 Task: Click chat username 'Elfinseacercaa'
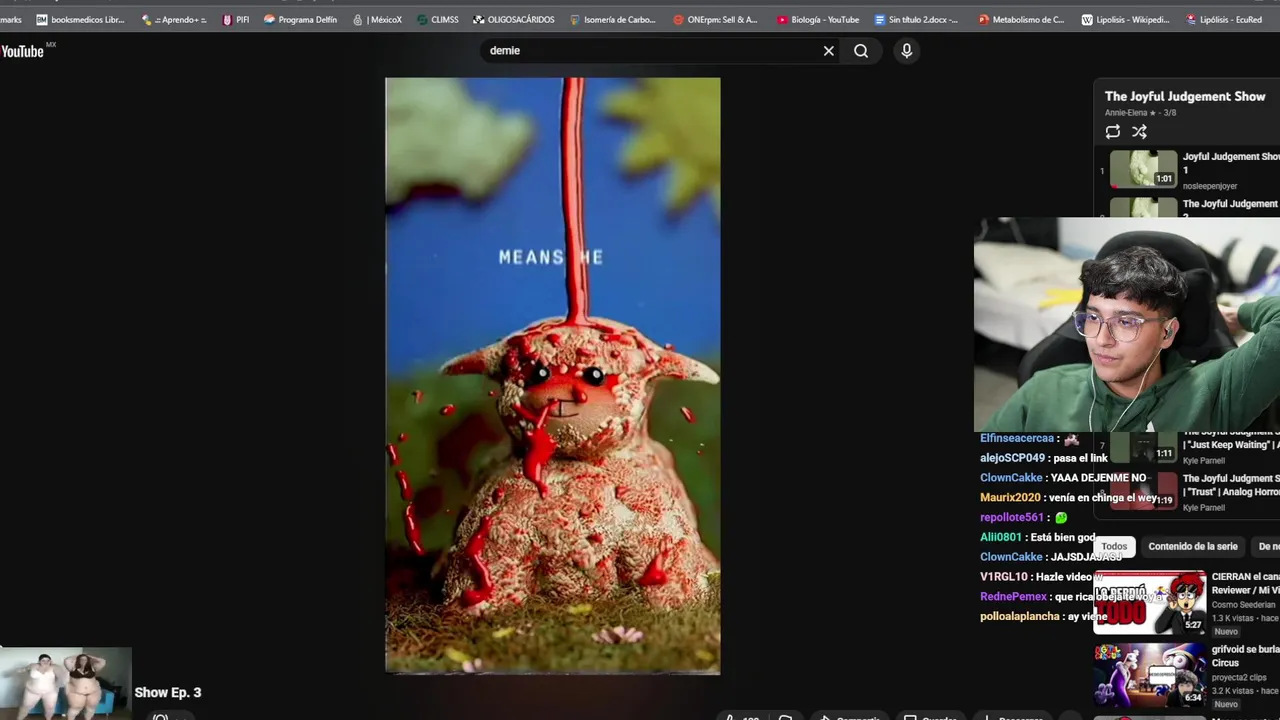(1017, 439)
